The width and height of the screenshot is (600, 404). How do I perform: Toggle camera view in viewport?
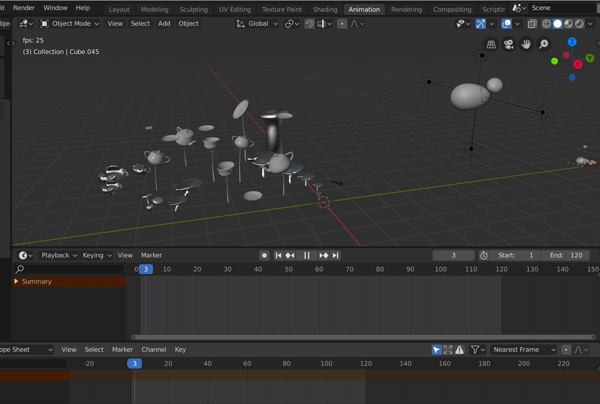tap(509, 44)
